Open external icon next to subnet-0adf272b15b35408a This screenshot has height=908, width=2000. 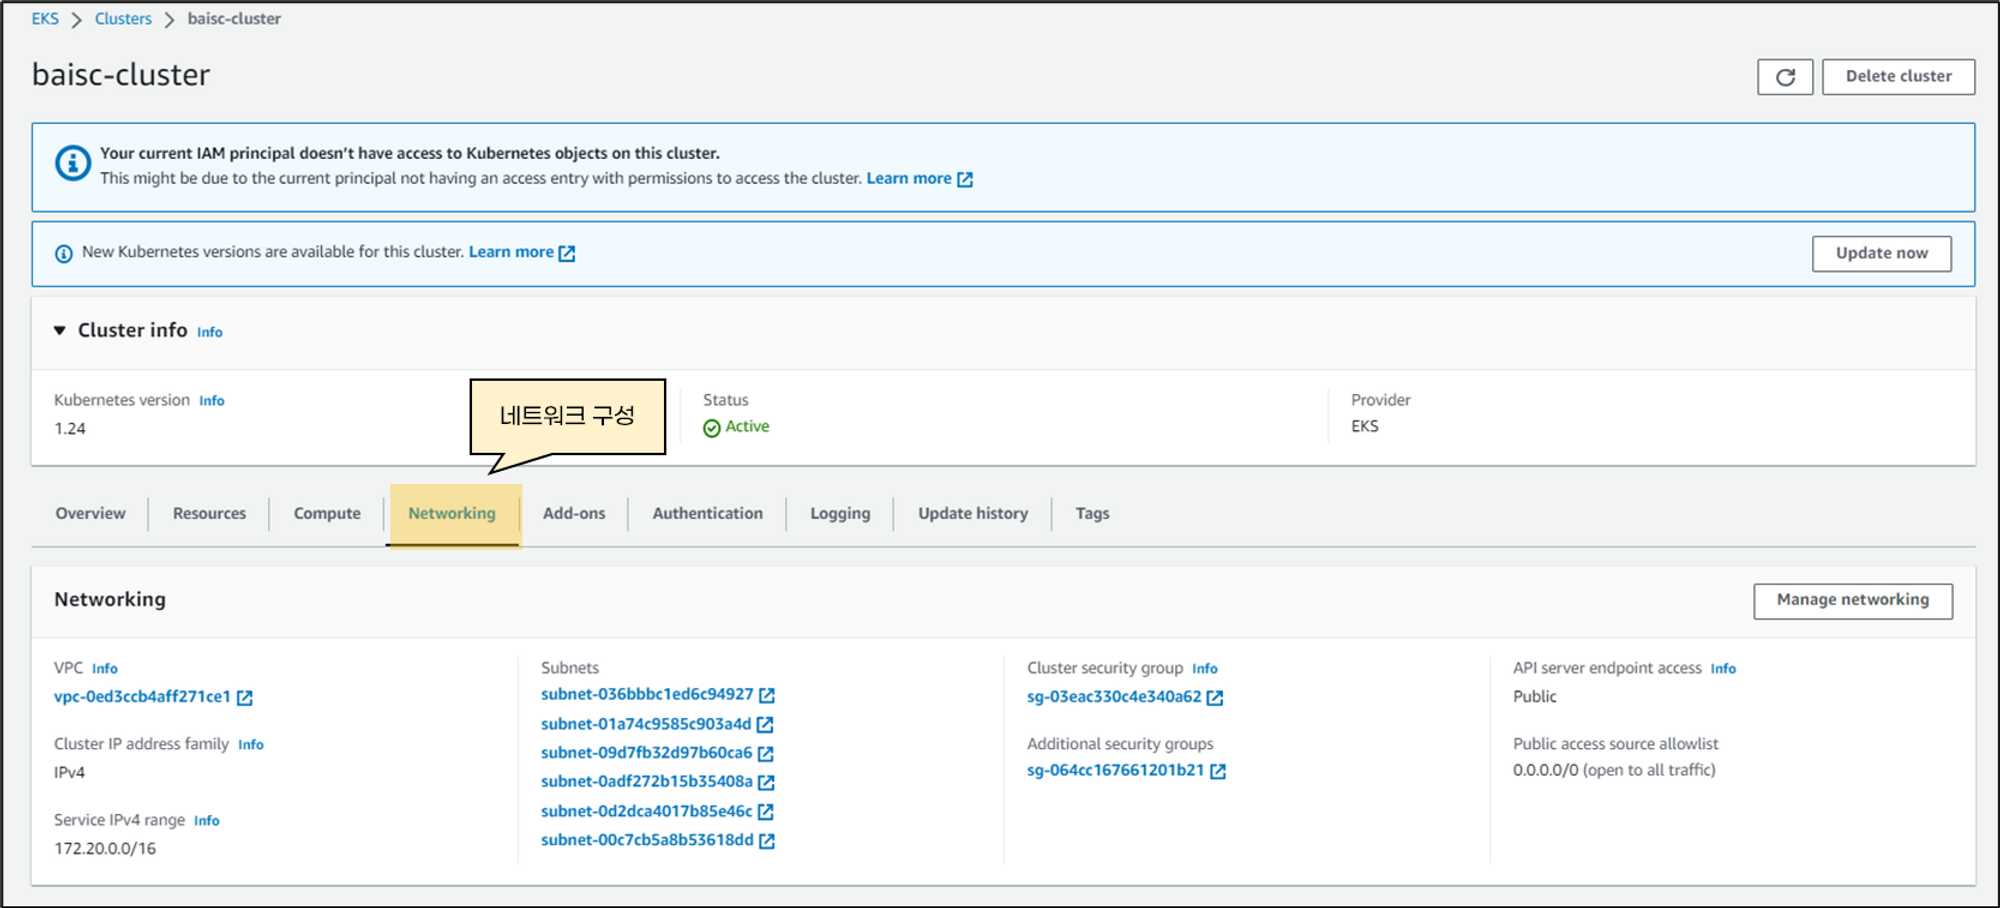pos(767,782)
